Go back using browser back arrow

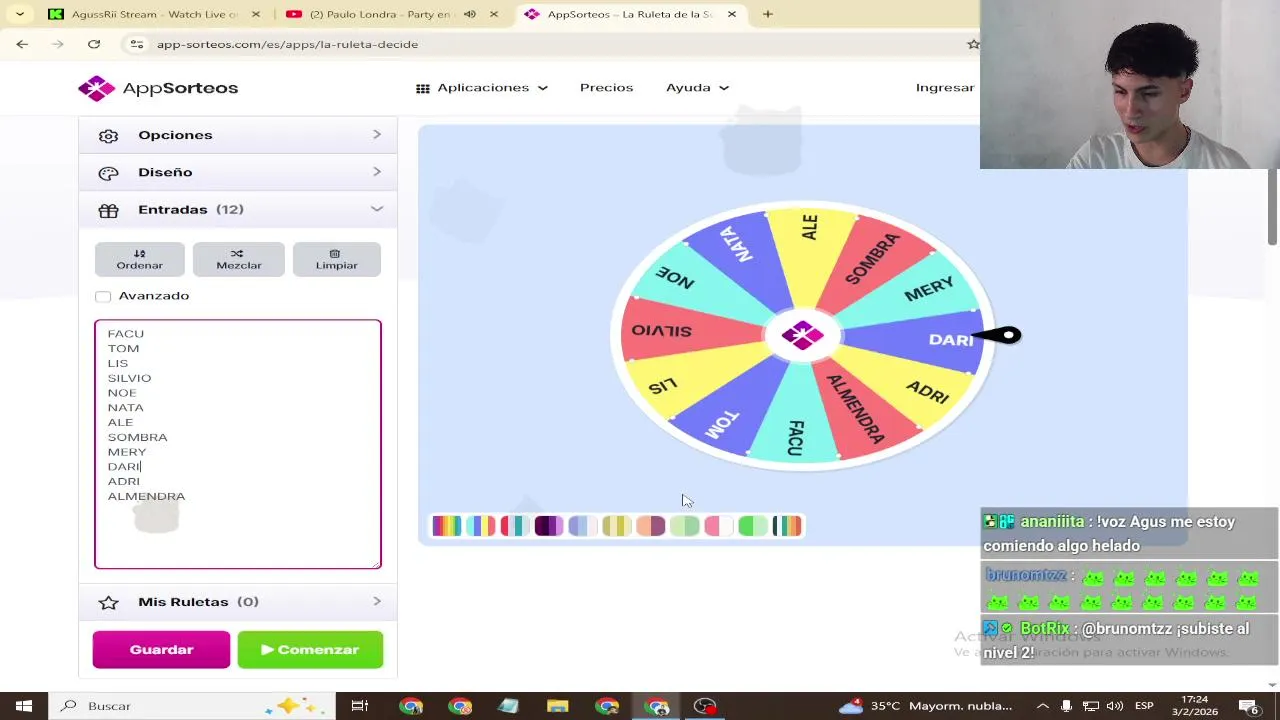(22, 44)
